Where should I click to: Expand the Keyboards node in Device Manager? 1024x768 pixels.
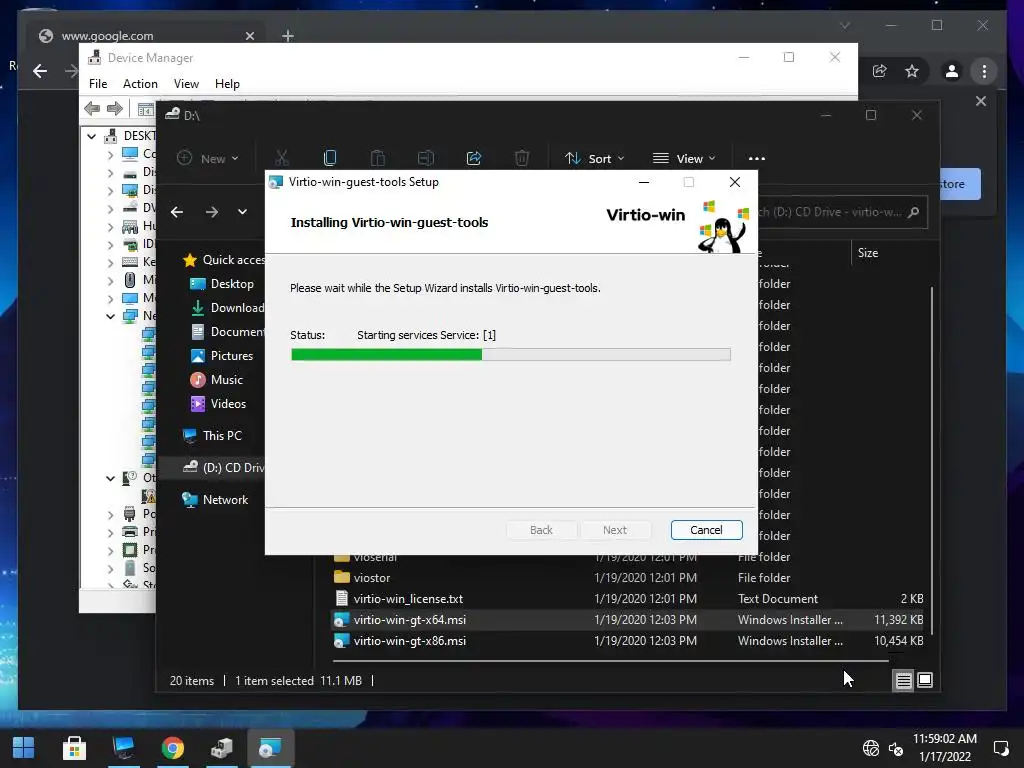click(x=110, y=263)
